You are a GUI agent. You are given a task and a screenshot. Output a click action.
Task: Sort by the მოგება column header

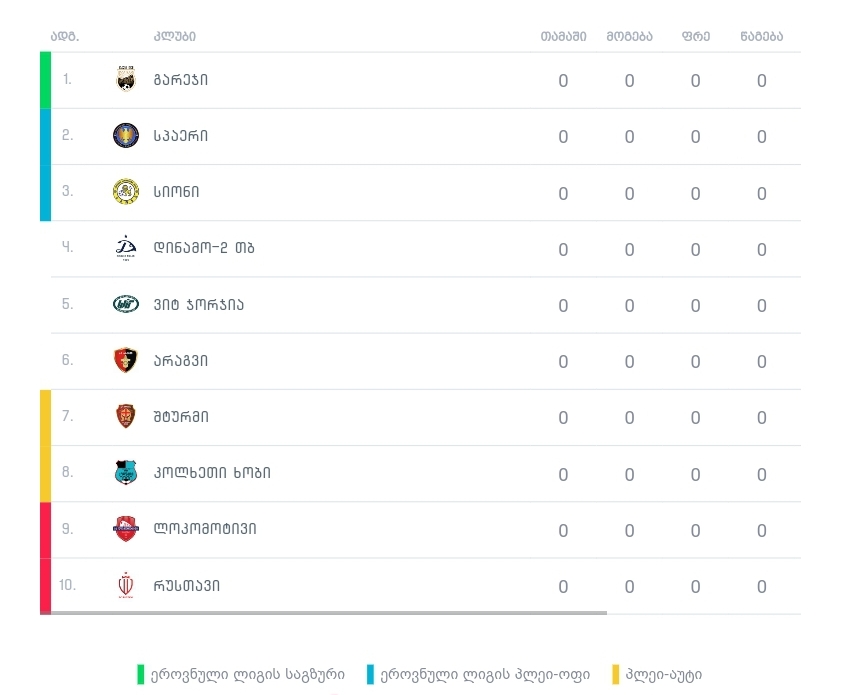629,37
